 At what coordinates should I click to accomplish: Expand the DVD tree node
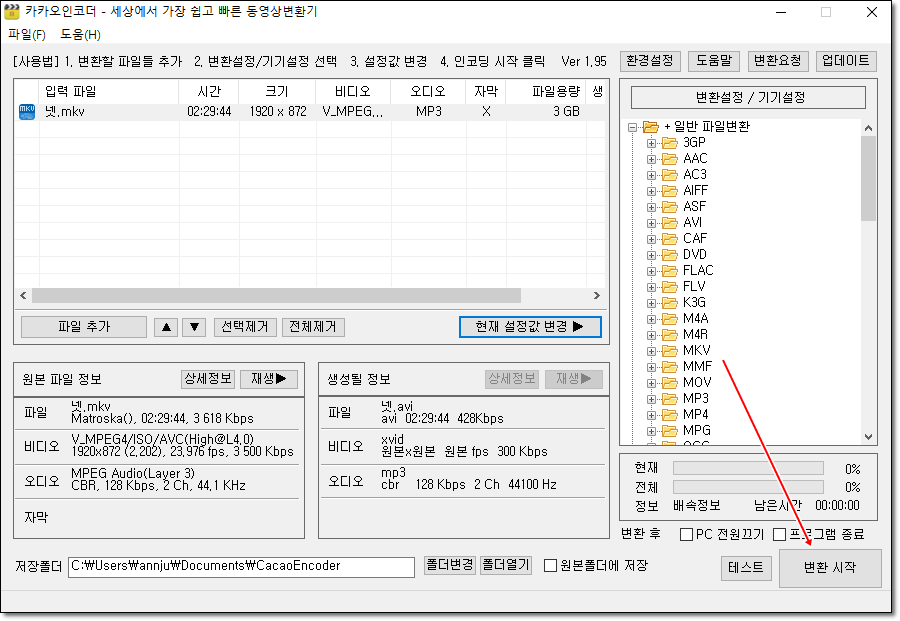click(651, 255)
